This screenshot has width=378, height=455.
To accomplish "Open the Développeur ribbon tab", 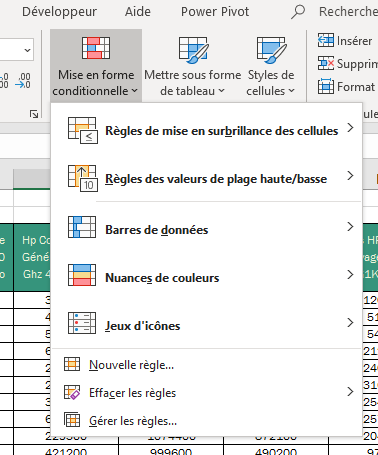I will coord(59,12).
